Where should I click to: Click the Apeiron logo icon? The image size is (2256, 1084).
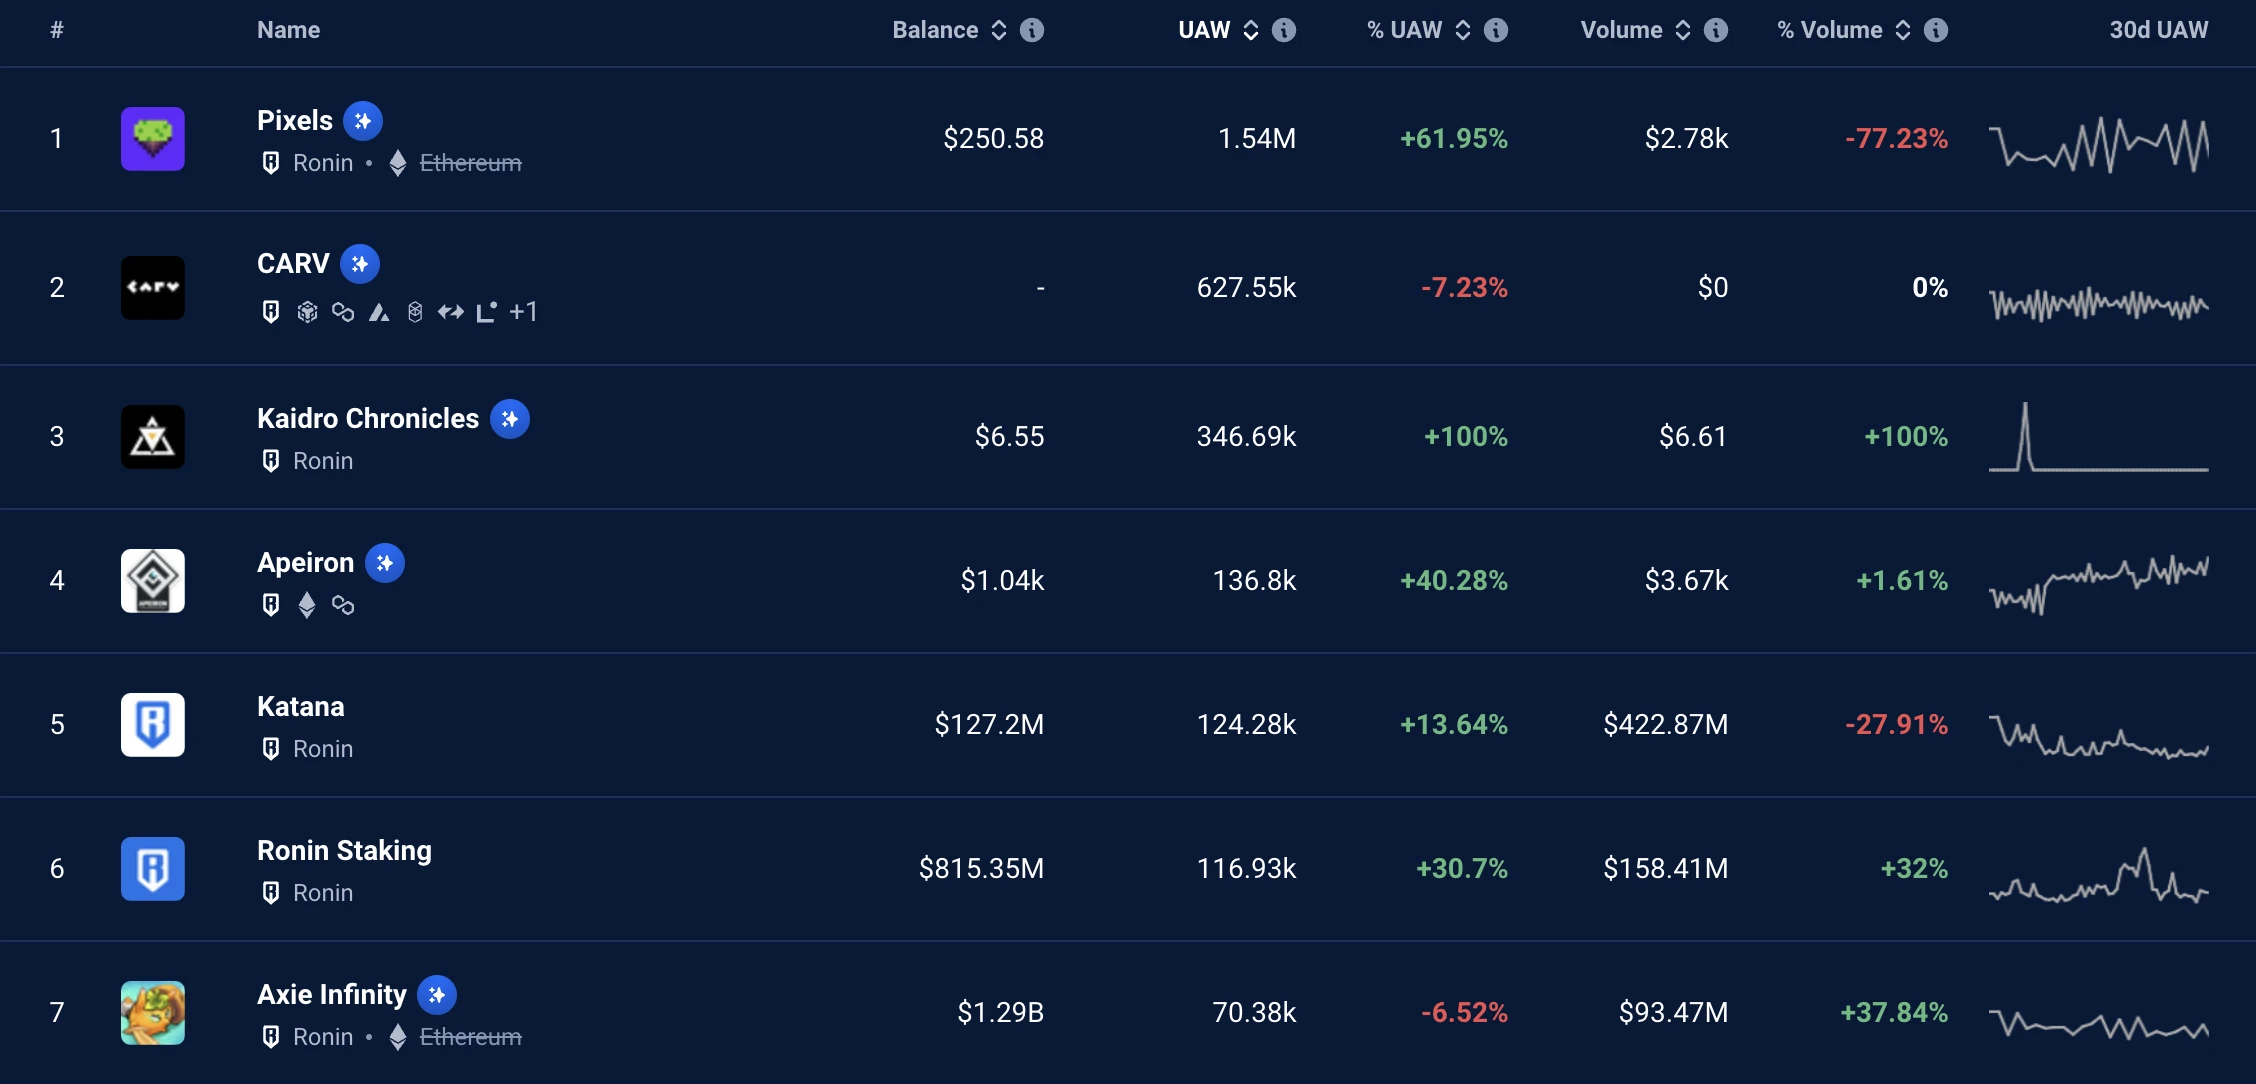pyautogui.click(x=152, y=581)
